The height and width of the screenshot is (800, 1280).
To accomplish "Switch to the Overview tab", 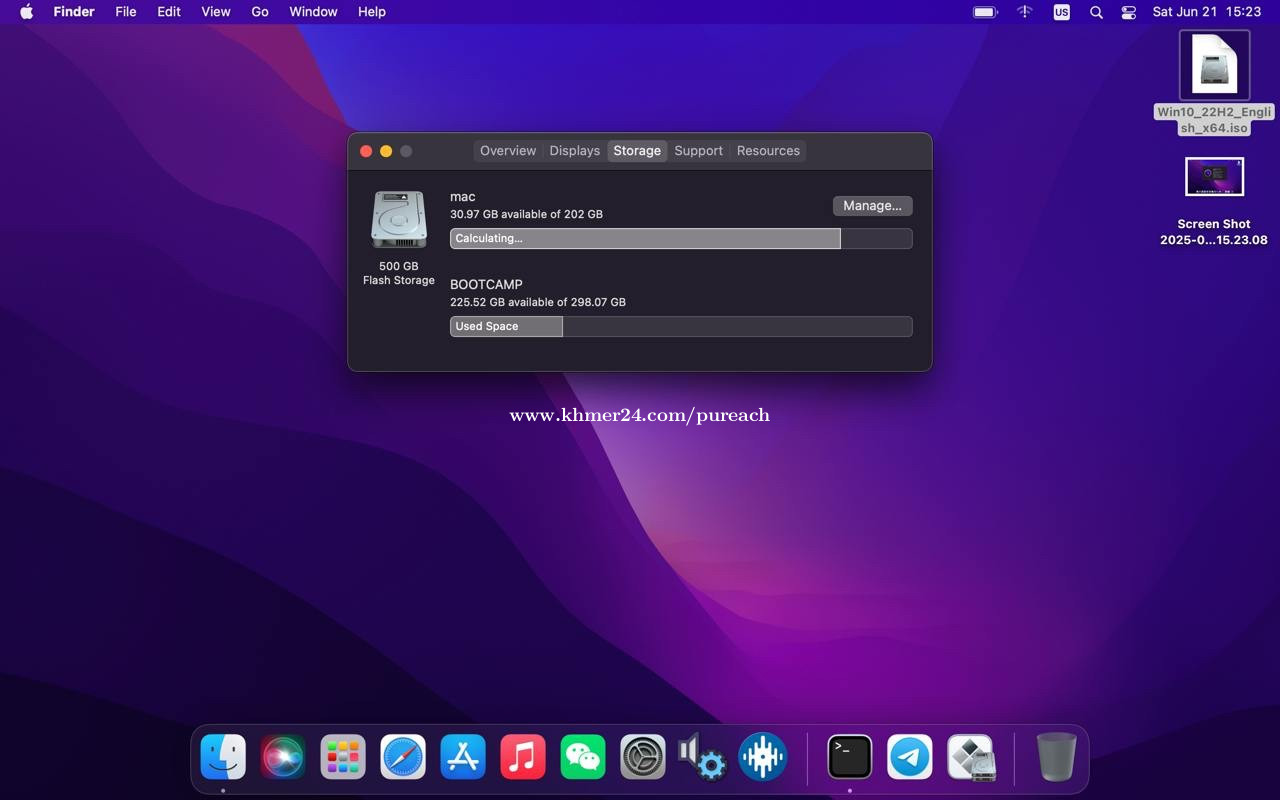I will click(508, 151).
